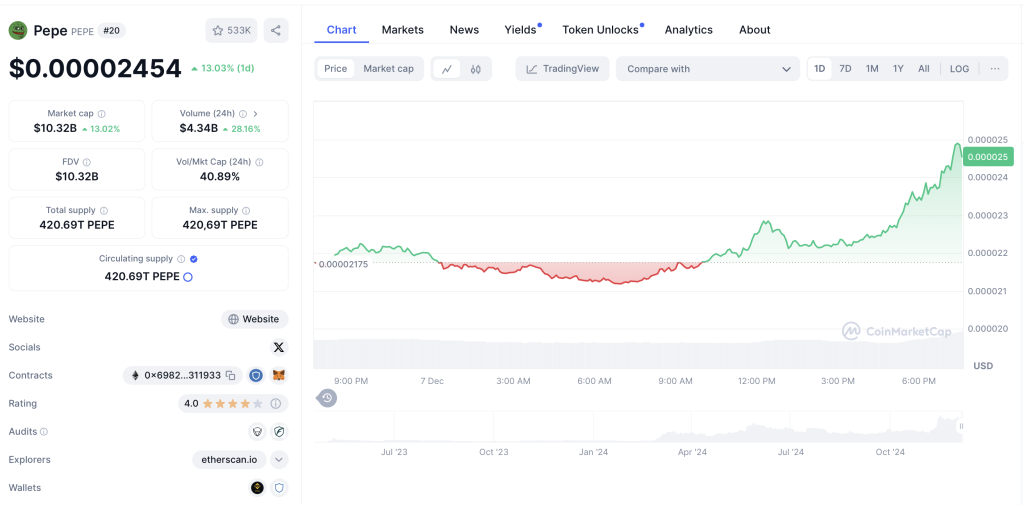Show Volume (24h) info icon
This screenshot has width=1024, height=505.
pyautogui.click(x=243, y=114)
